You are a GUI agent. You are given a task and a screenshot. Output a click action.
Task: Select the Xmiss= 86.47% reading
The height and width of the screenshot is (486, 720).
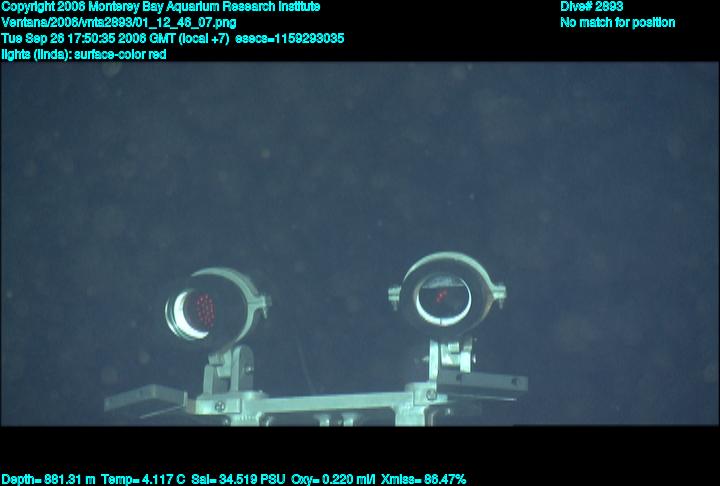point(423,480)
